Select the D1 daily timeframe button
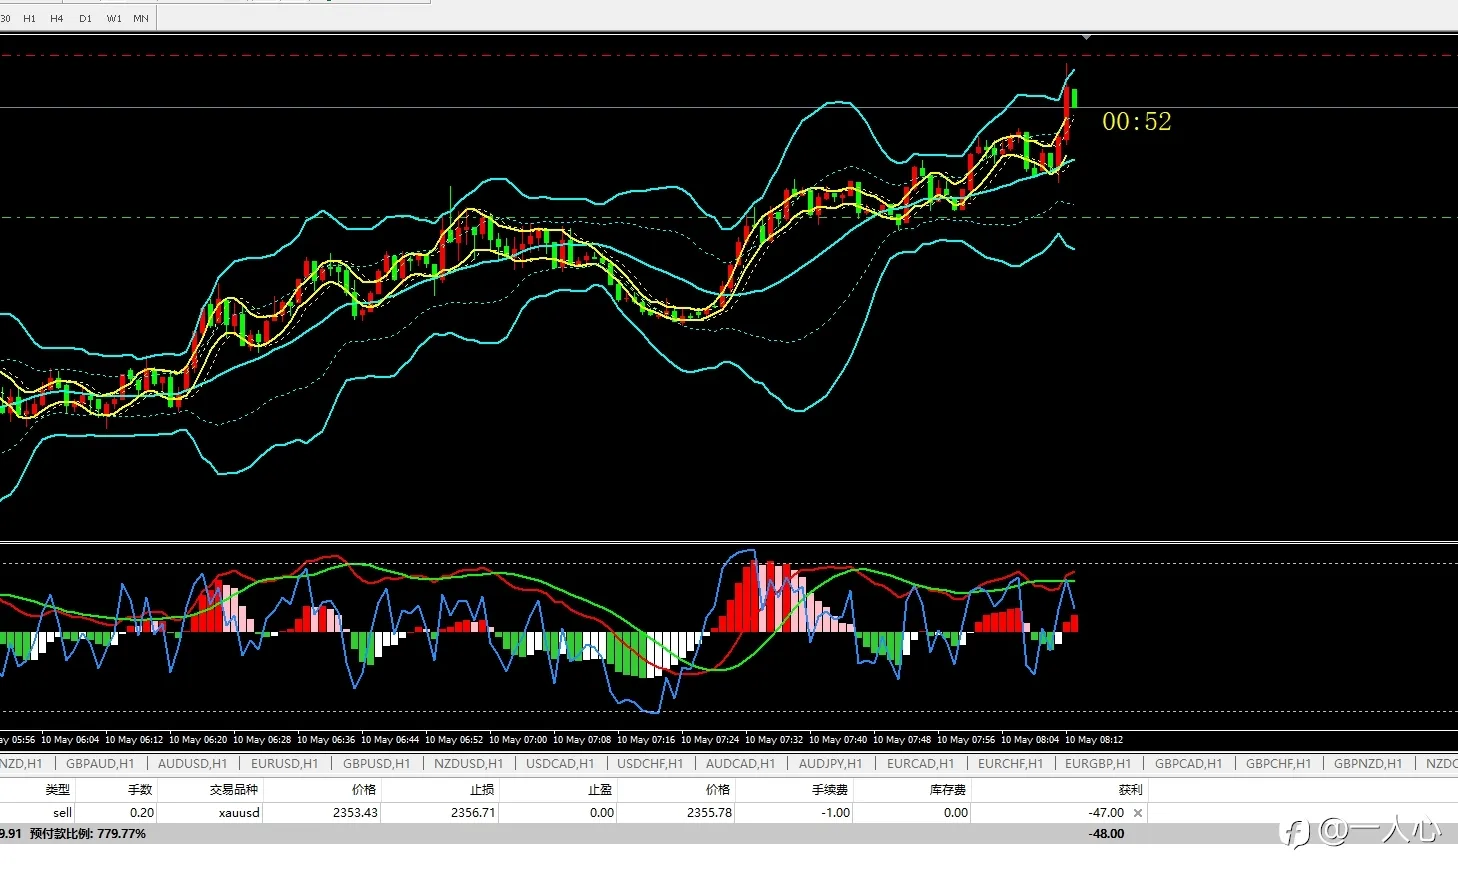 (x=85, y=18)
